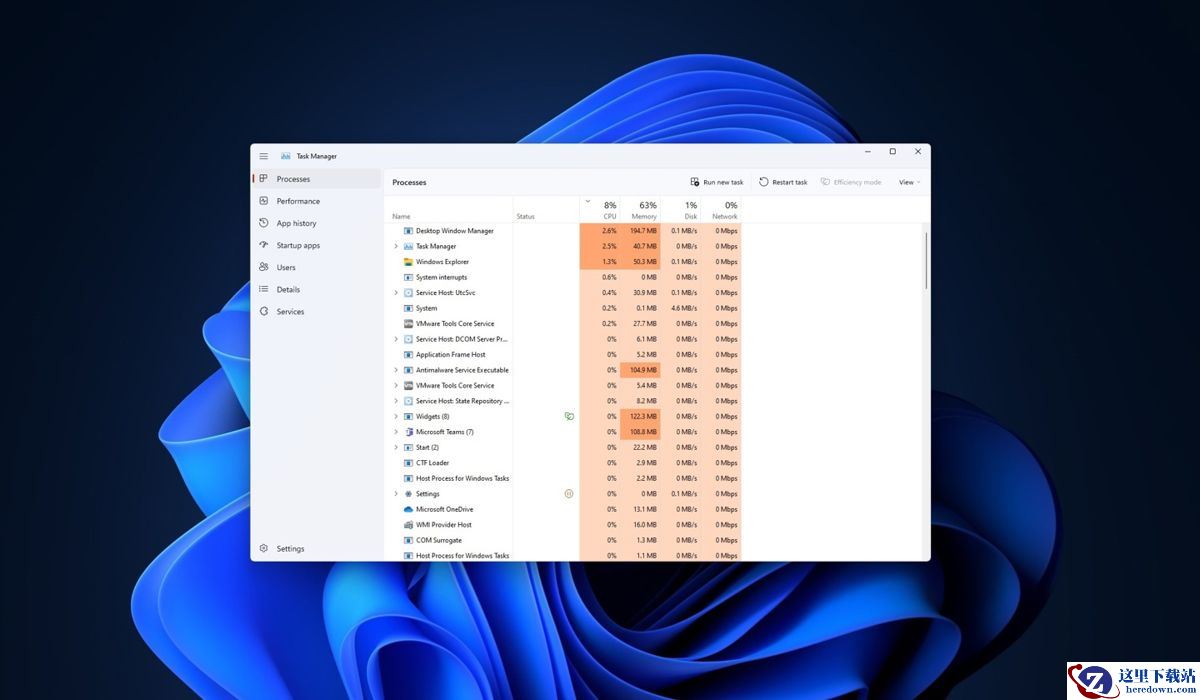Select the 50.3 MB memory cell
The height and width of the screenshot is (700, 1200).
(640, 262)
